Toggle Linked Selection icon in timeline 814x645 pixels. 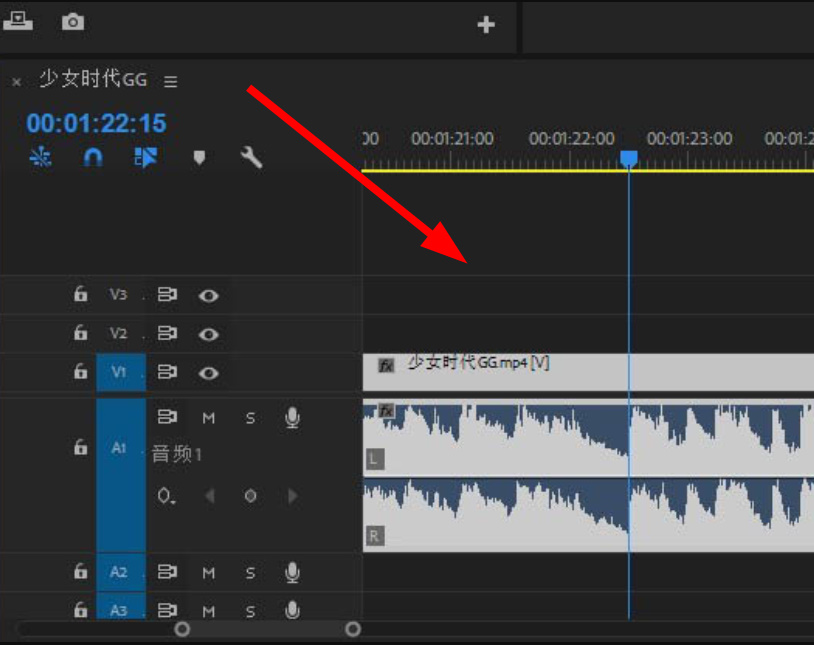click(x=146, y=157)
